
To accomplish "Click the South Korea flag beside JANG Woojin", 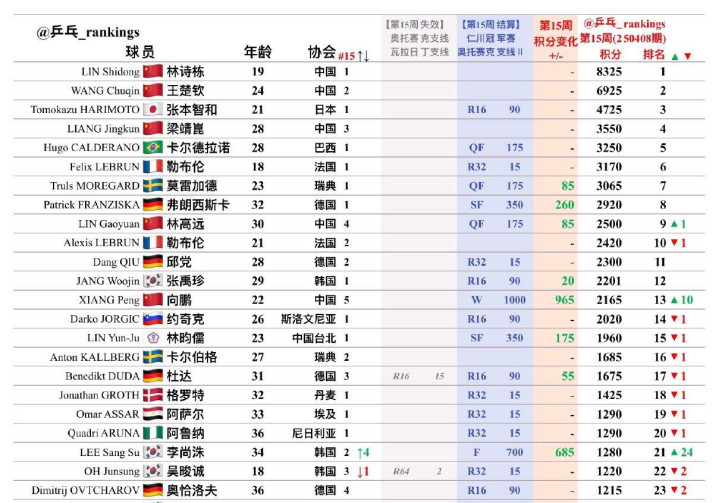I will (153, 281).
